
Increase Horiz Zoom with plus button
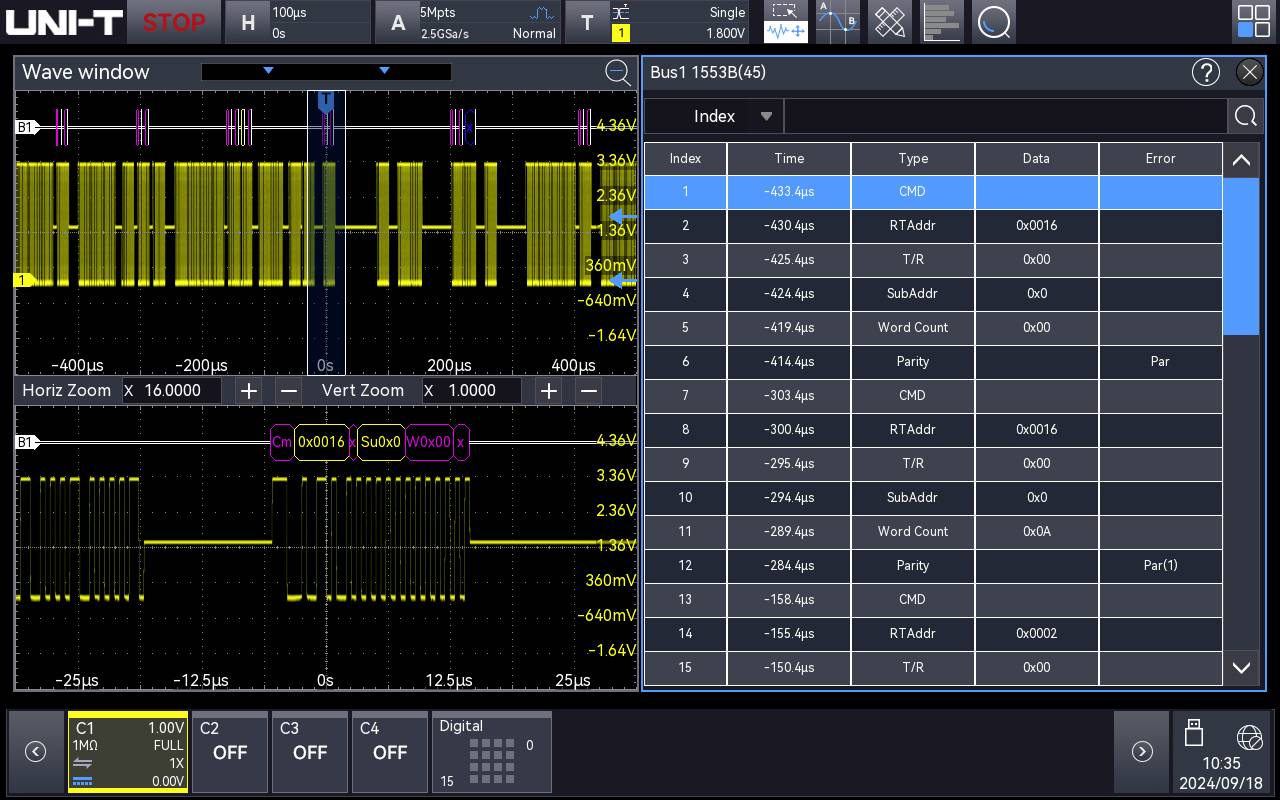click(248, 390)
